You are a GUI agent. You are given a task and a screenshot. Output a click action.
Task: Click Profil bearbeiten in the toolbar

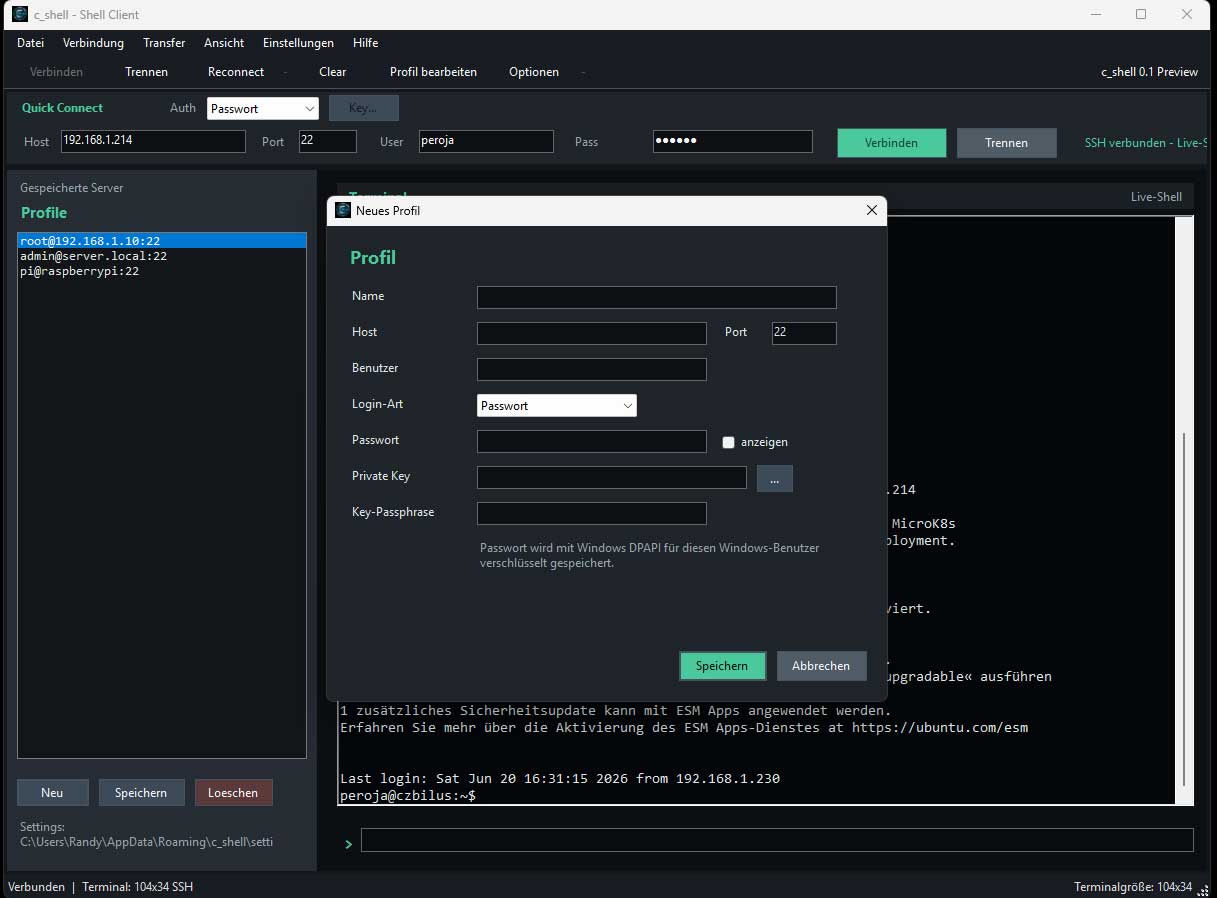433,72
